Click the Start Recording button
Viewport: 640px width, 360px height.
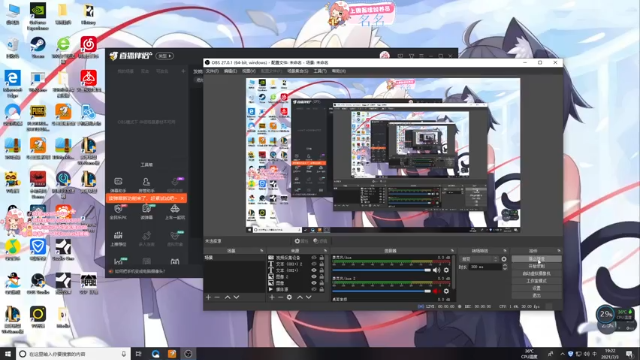(536, 266)
